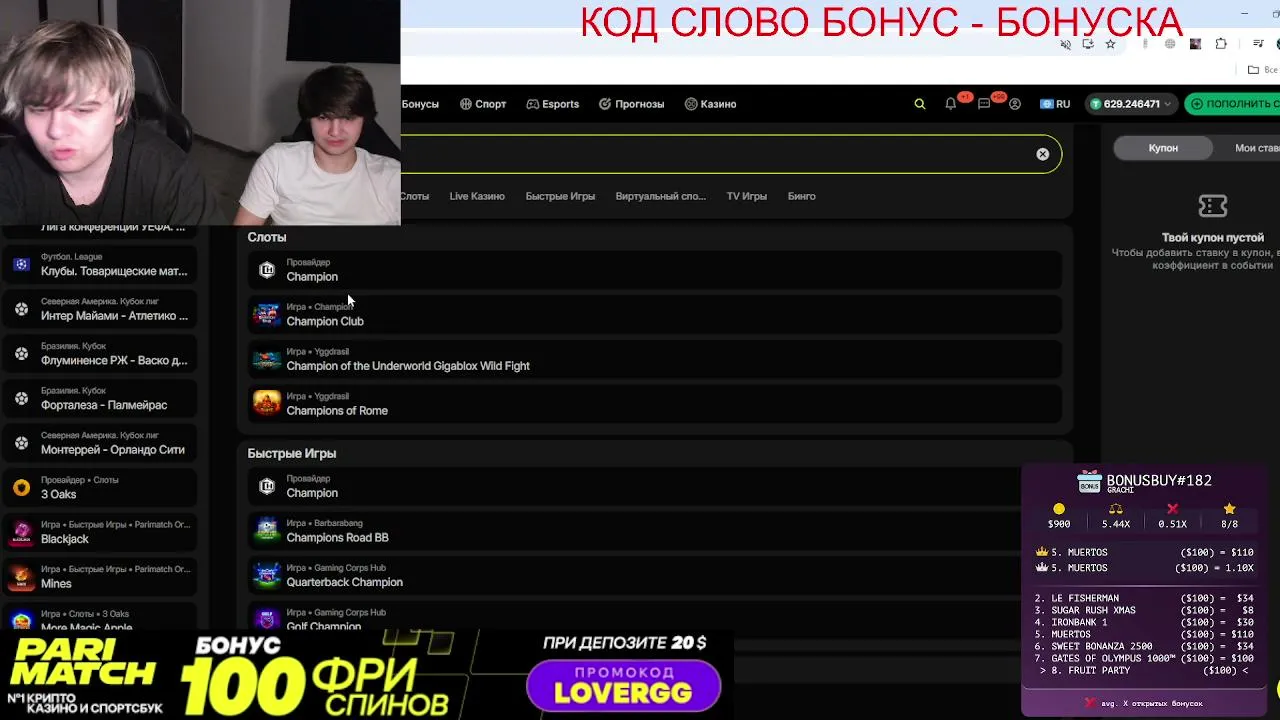Click the install app icon in address bar
The image size is (1280, 720).
click(x=1088, y=44)
